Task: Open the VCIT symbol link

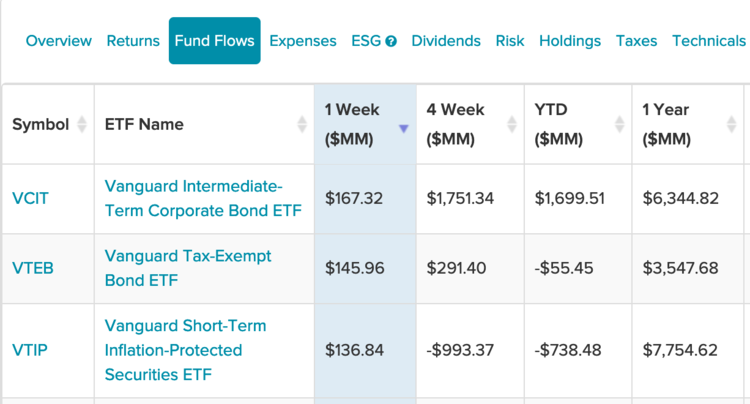Action: click(30, 198)
